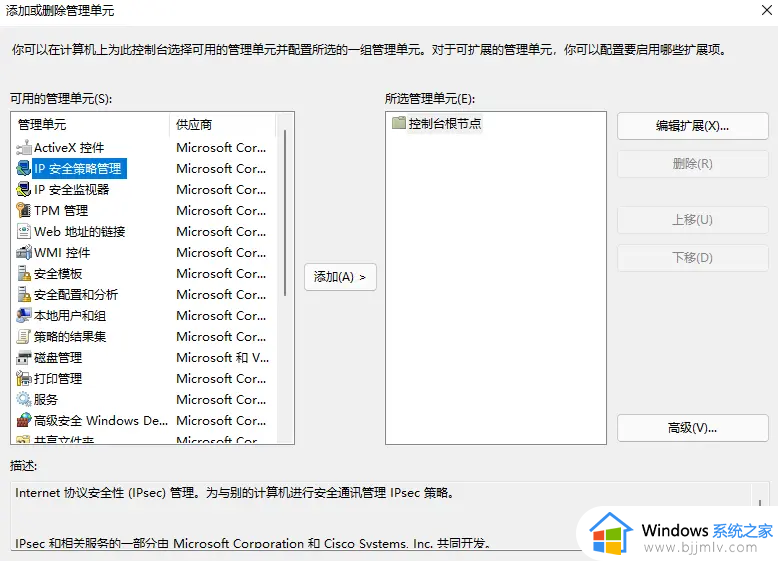778x561 pixels.
Task: Click the 磁盘管理 icon
Action: tap(24, 358)
